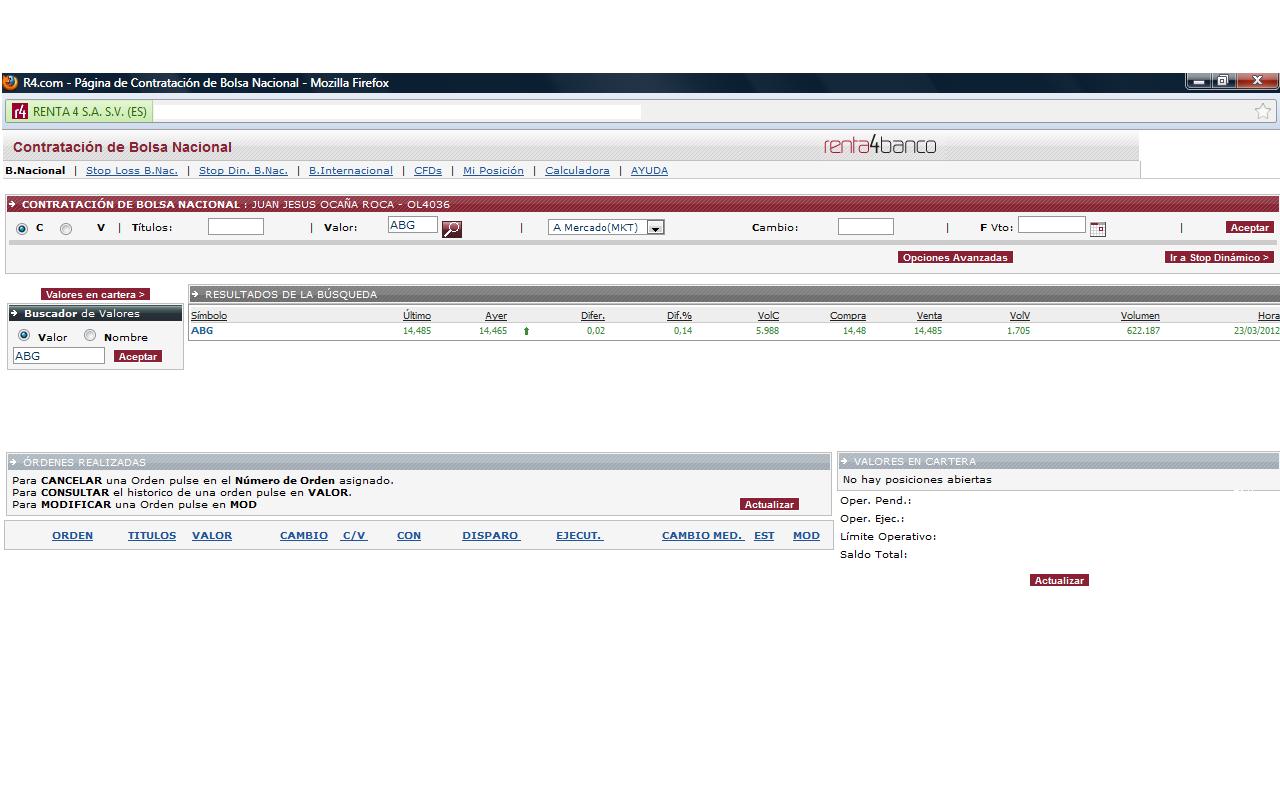Open the Calculadora link

tap(577, 171)
